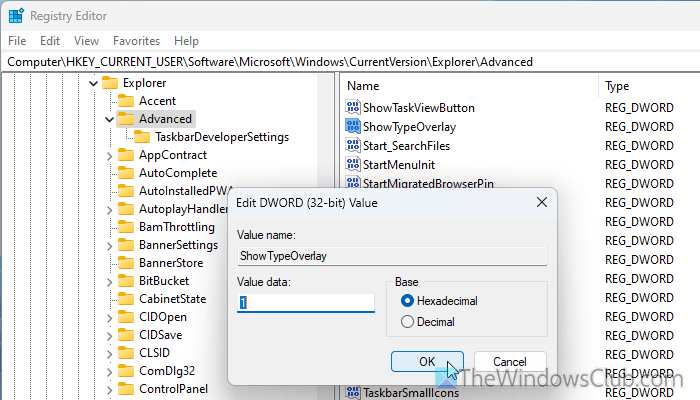Cancel the Edit DWORD dialog
Viewport: 700px width, 400px height.
[x=510, y=362]
